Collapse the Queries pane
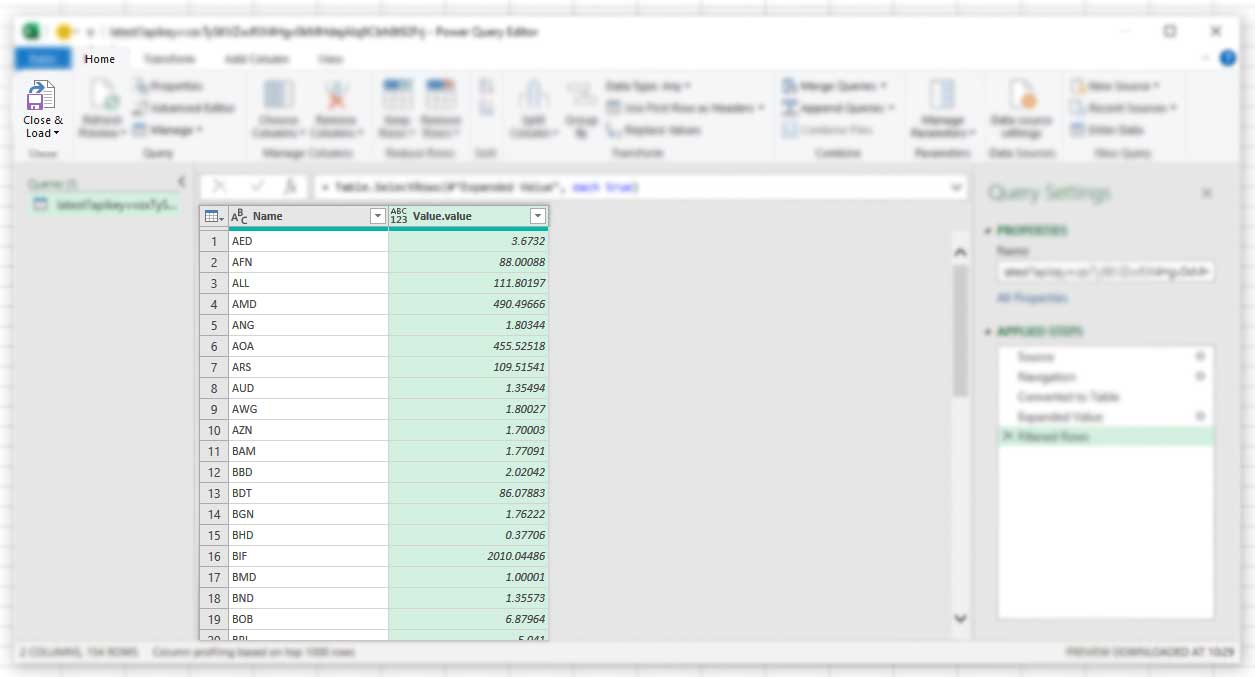Image resolution: width=1255 pixels, height=677 pixels. tap(182, 183)
